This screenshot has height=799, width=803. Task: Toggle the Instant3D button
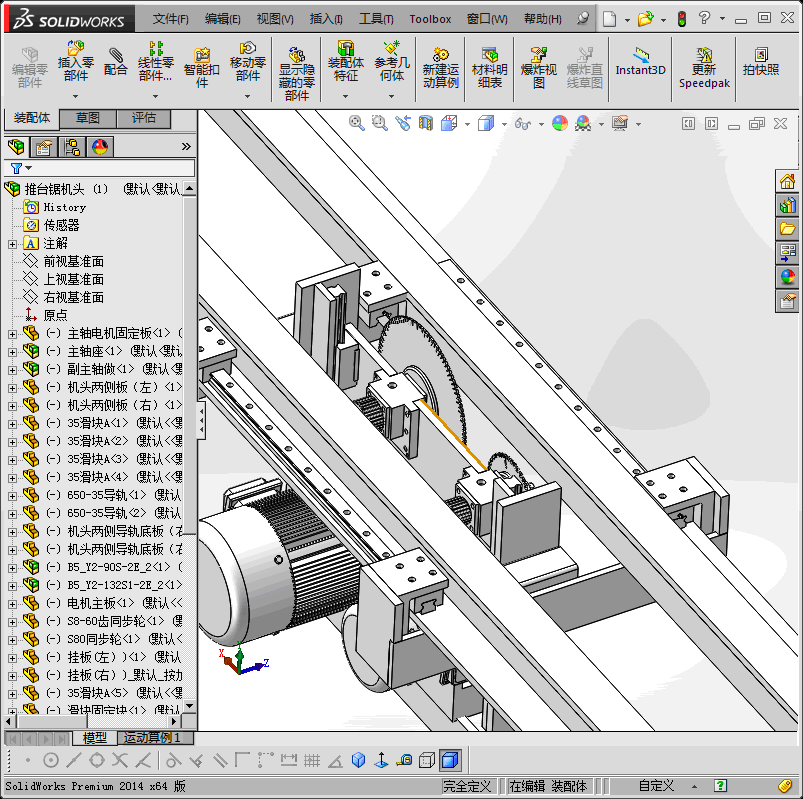[640, 62]
